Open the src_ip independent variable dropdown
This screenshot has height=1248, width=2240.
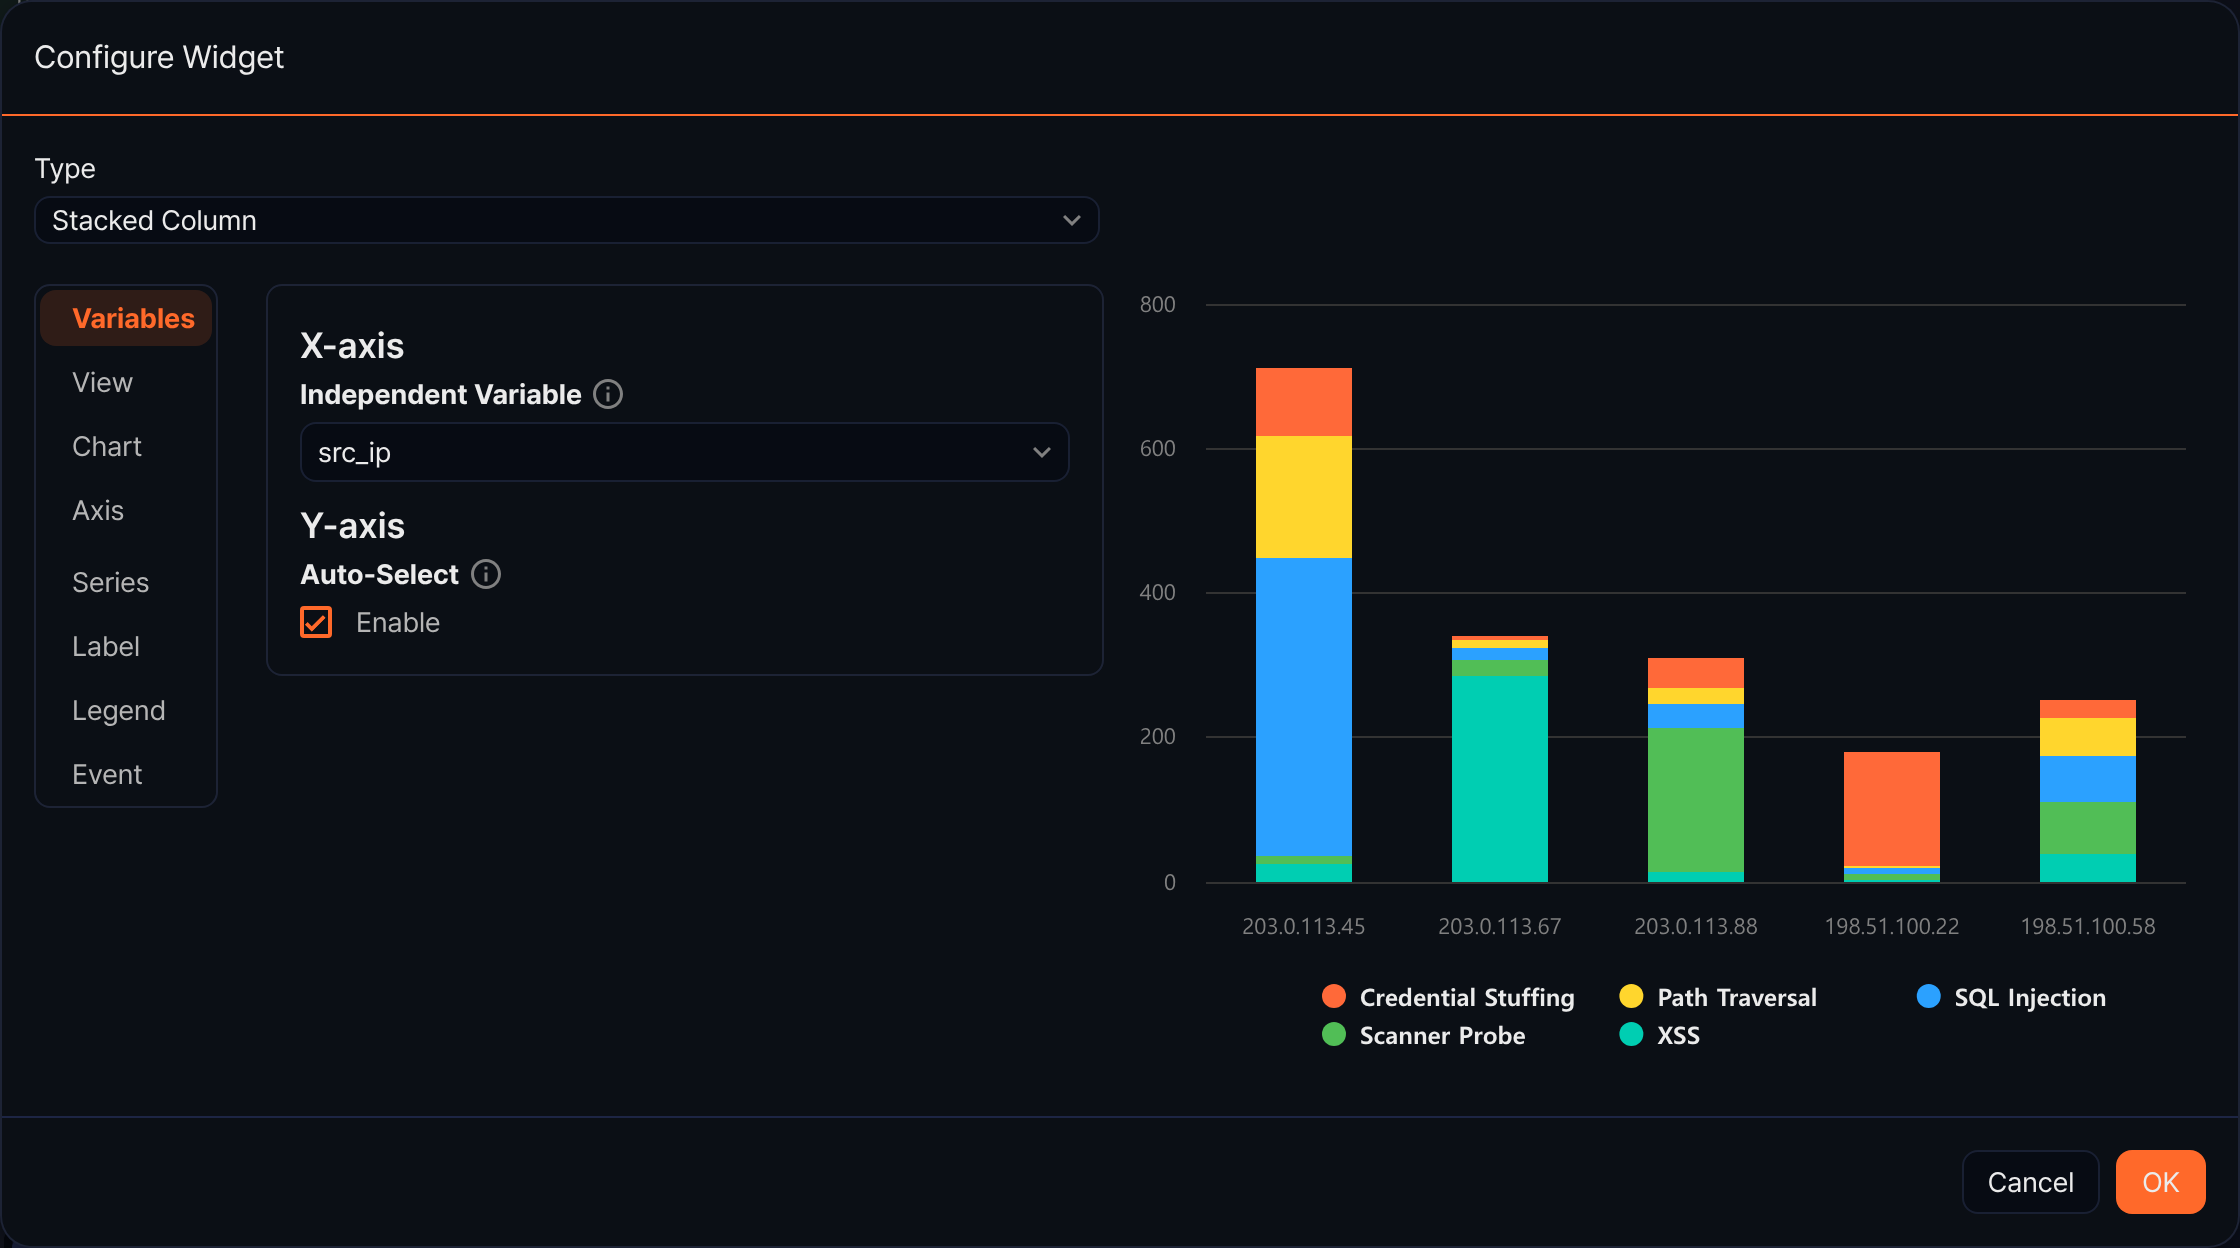click(685, 452)
